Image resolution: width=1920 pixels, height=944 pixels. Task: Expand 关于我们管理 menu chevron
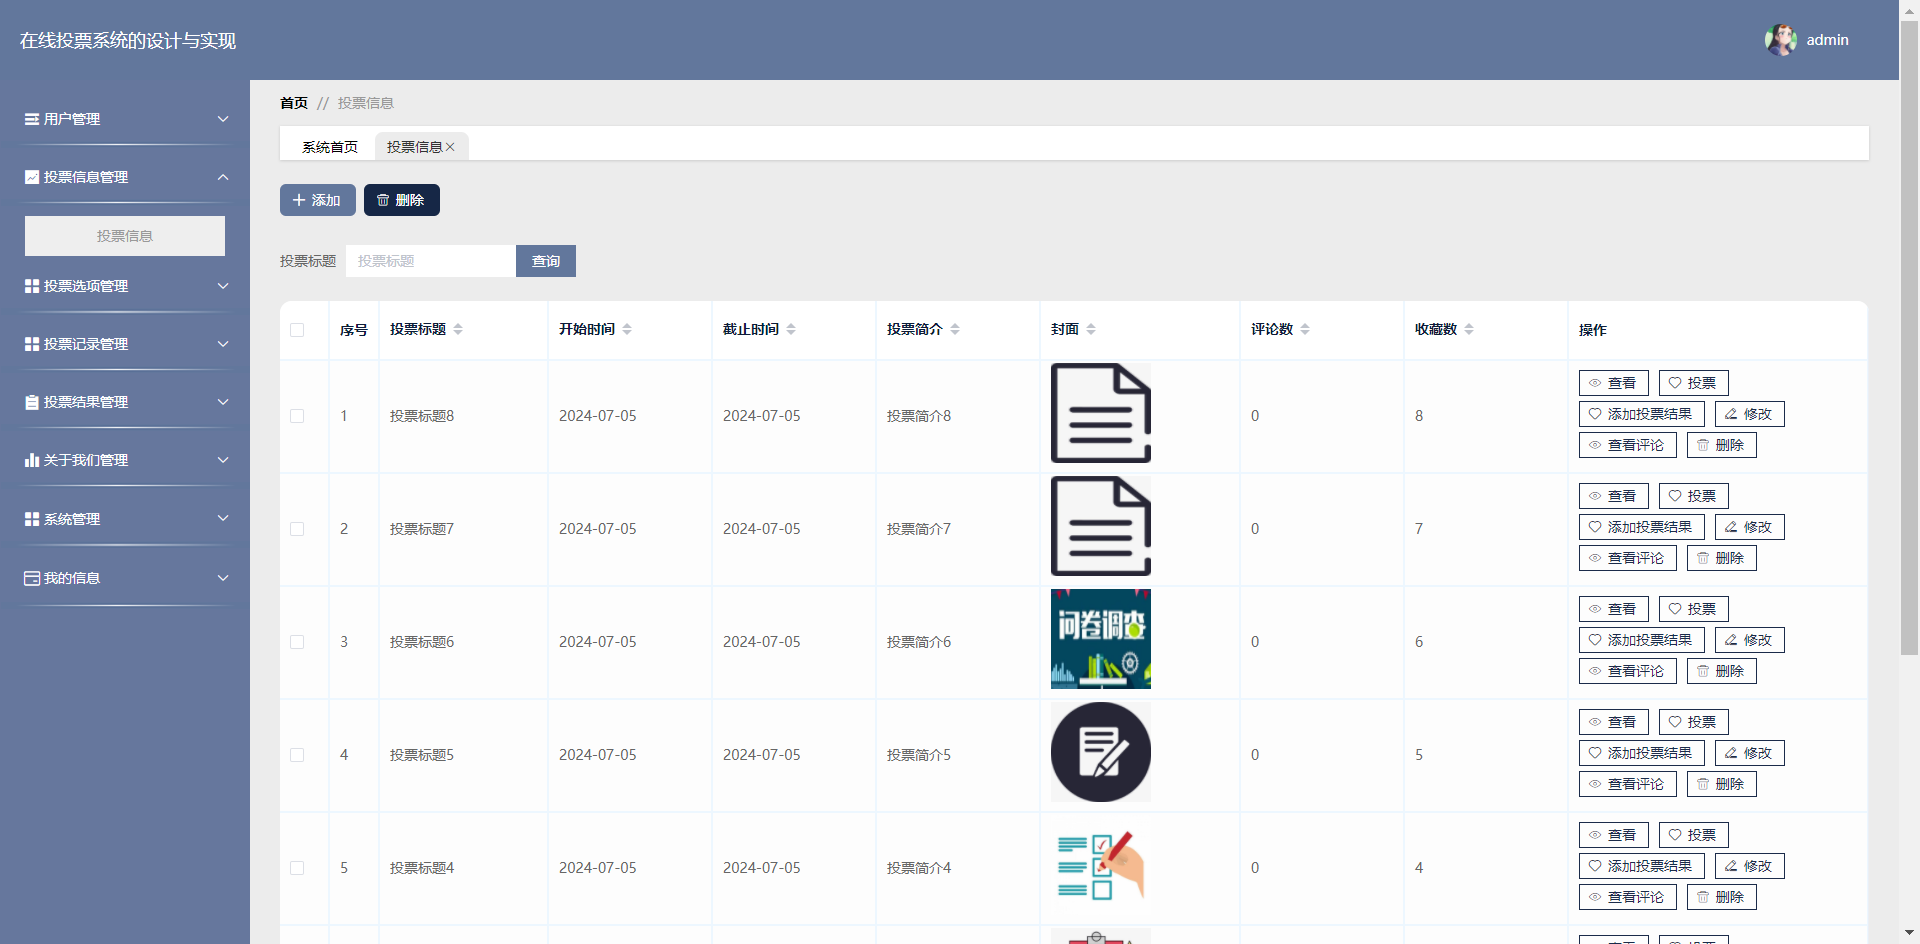click(x=223, y=460)
